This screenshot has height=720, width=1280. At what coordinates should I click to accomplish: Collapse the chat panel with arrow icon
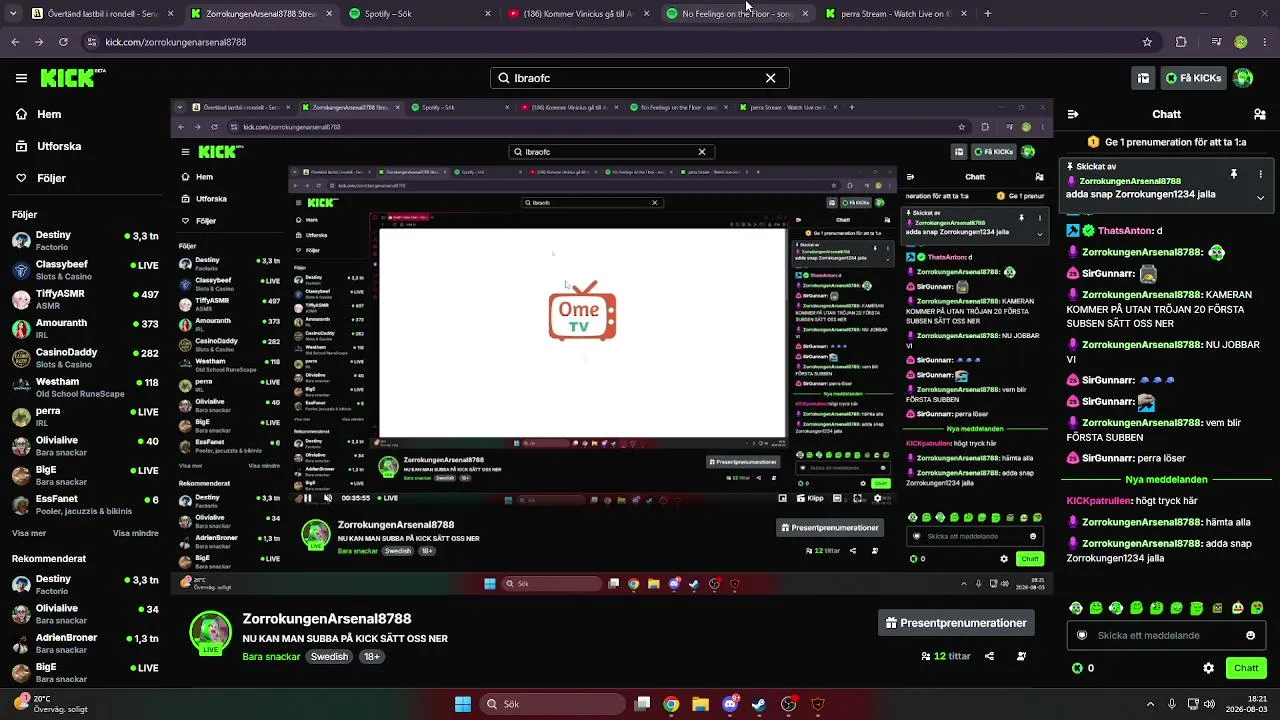coord(1073,115)
